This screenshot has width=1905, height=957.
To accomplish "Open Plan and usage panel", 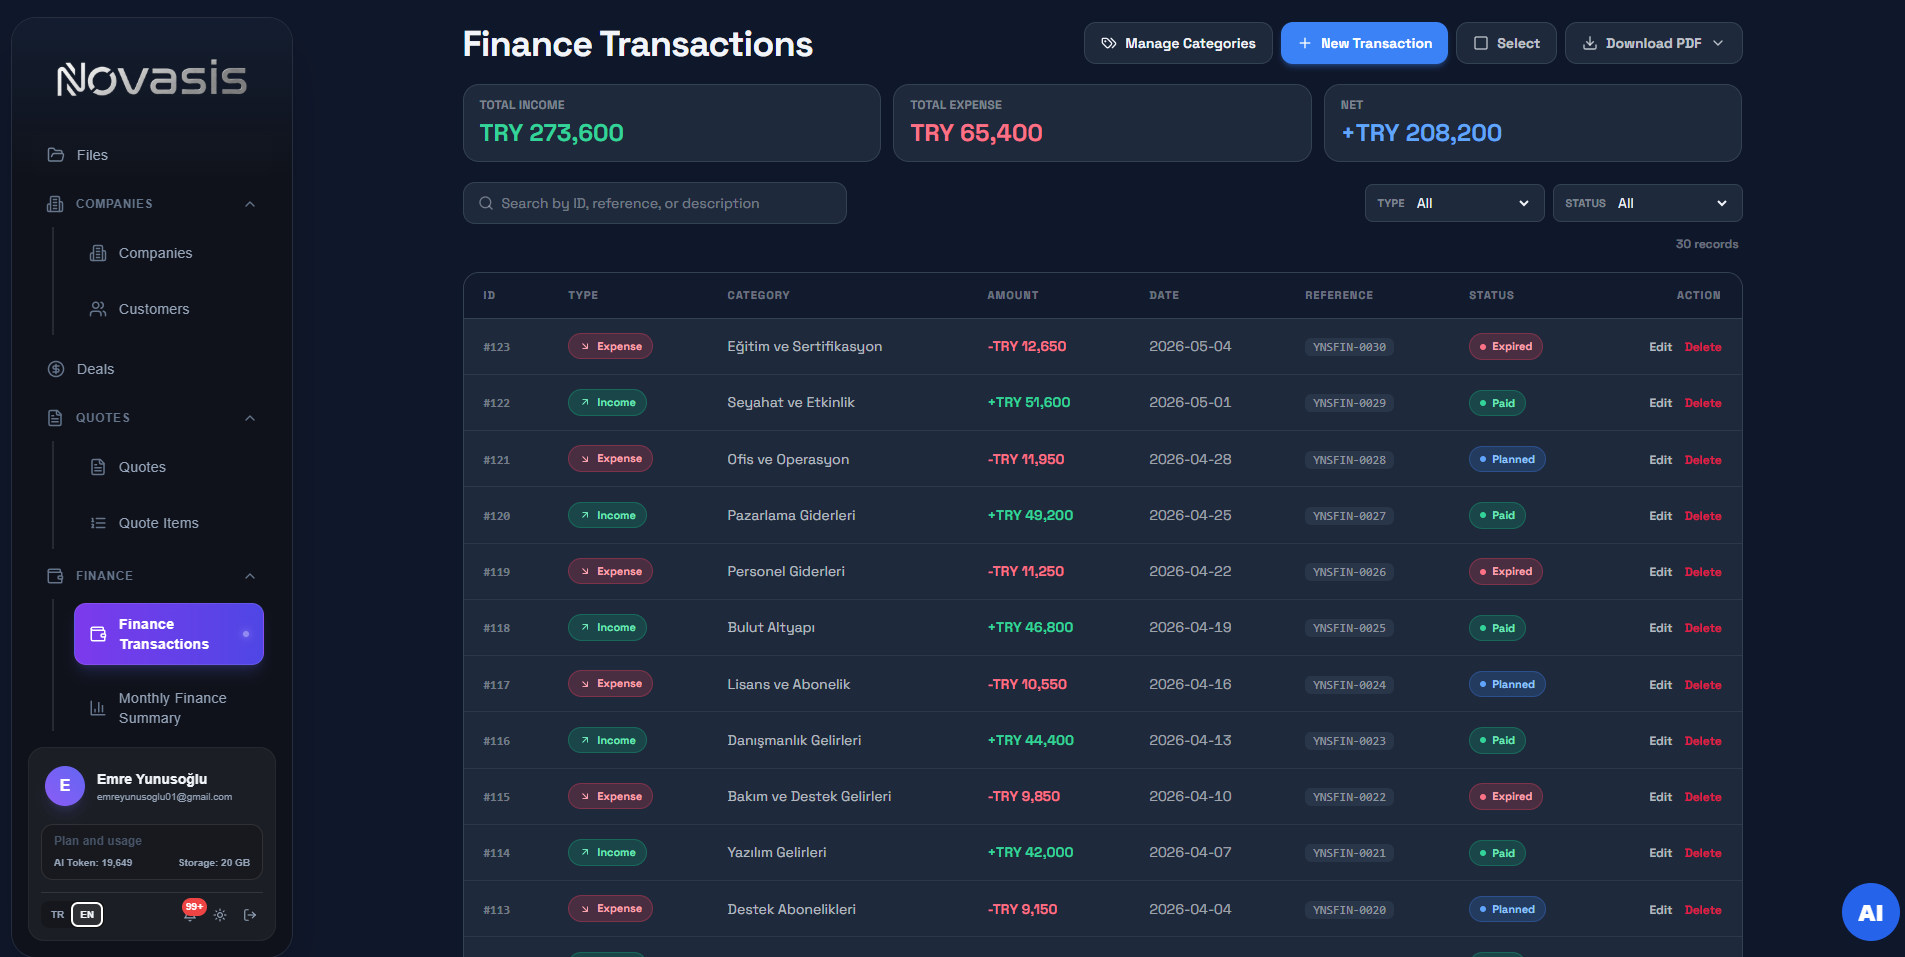I will point(152,852).
